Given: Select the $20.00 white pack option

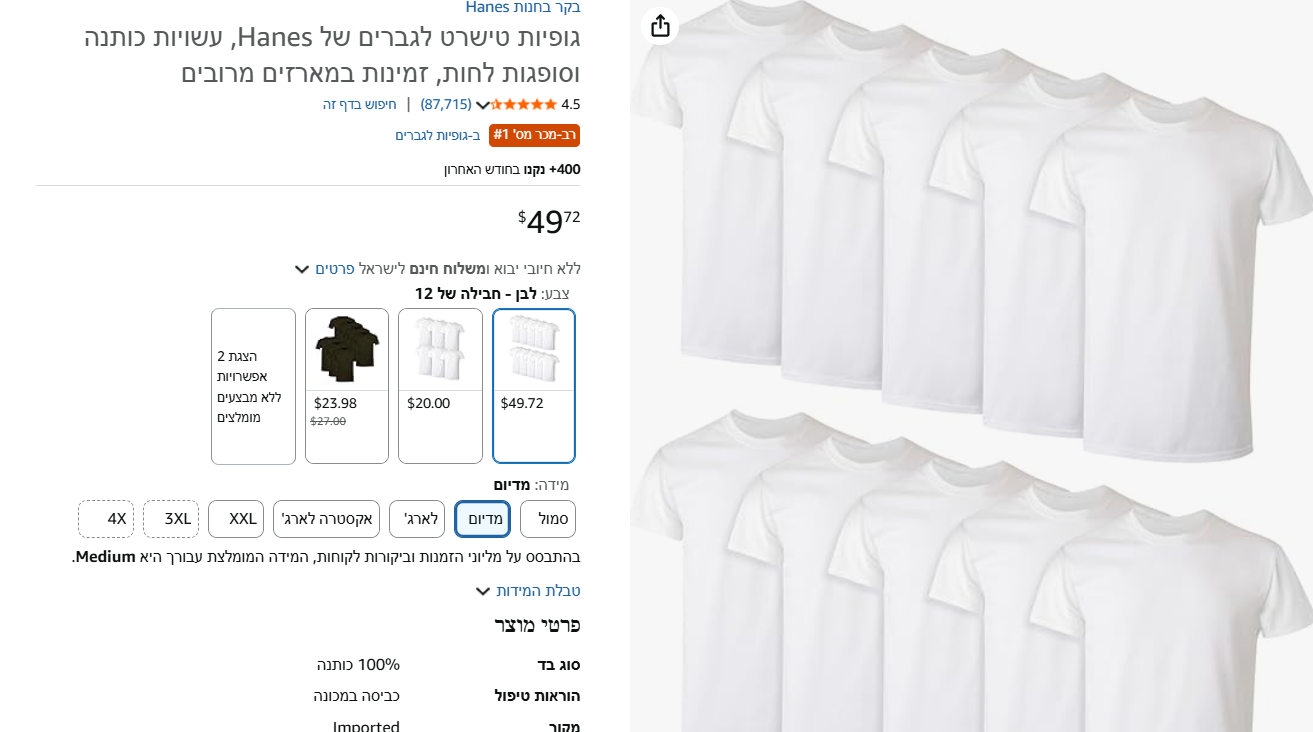Looking at the screenshot, I should point(440,385).
